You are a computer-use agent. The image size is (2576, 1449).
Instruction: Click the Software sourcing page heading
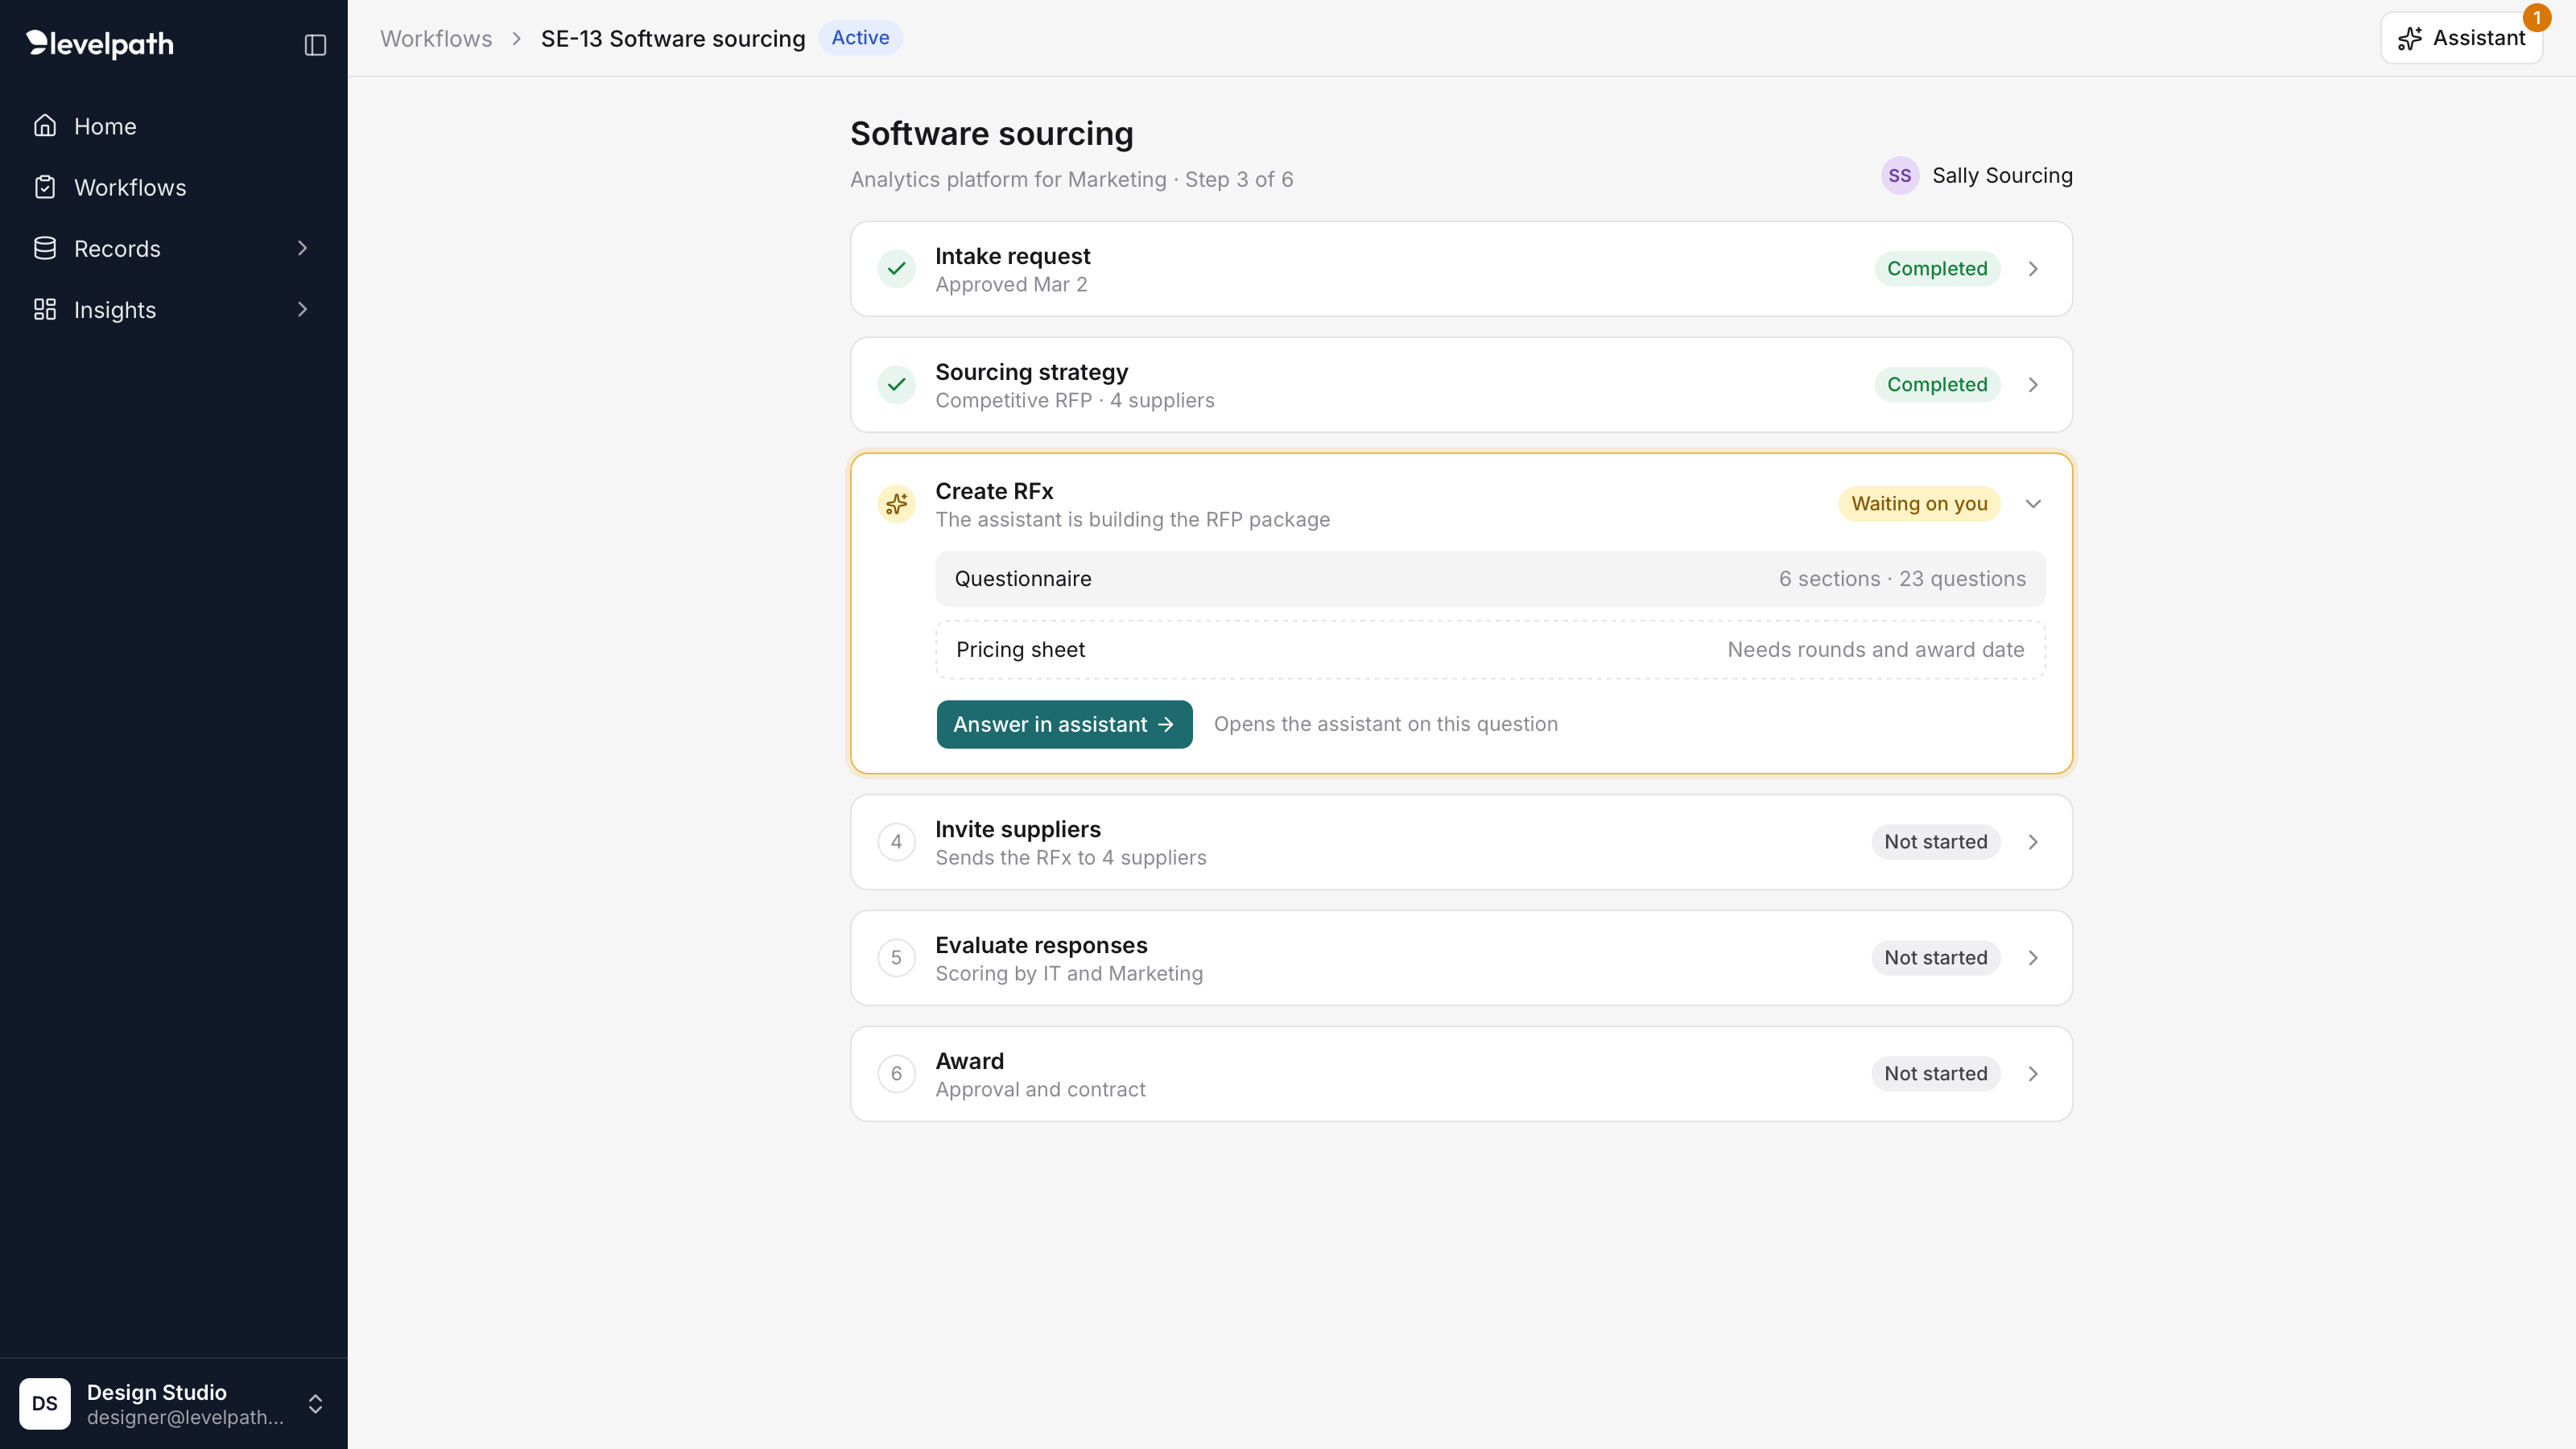click(x=991, y=134)
